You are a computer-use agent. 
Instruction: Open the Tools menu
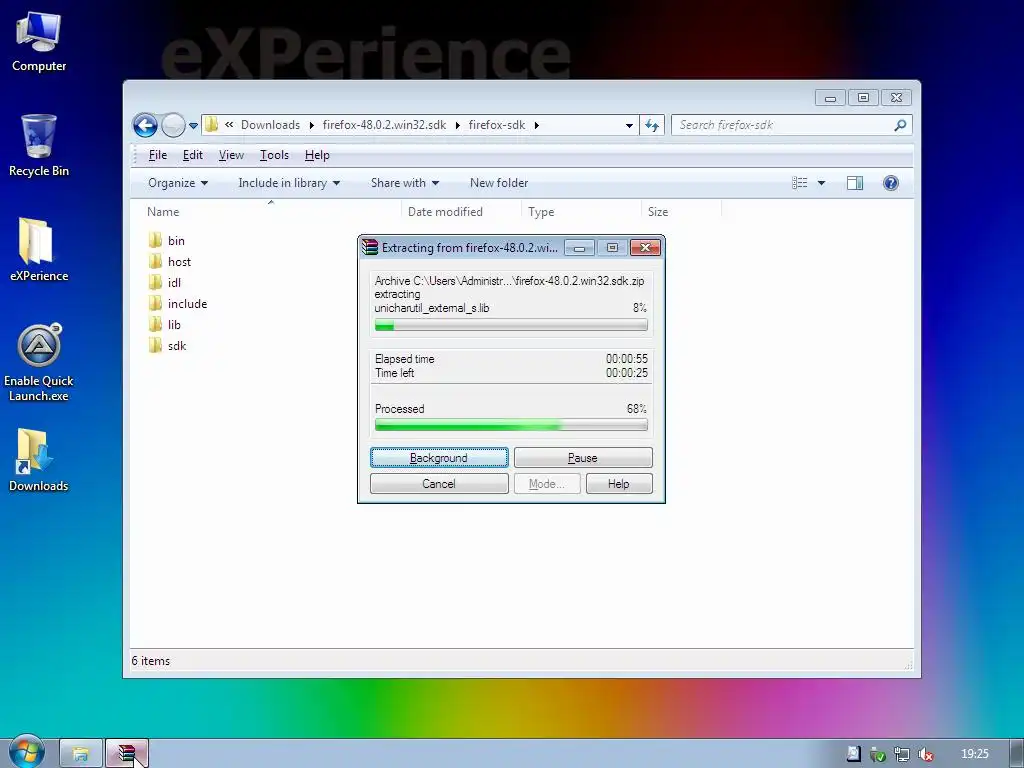click(x=274, y=155)
